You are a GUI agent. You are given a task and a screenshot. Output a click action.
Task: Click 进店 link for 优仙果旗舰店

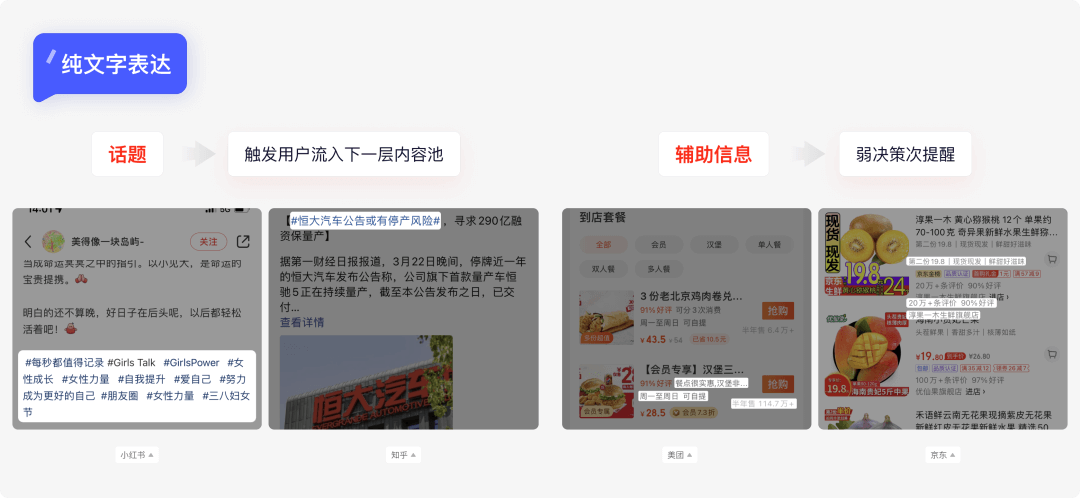coord(975,391)
